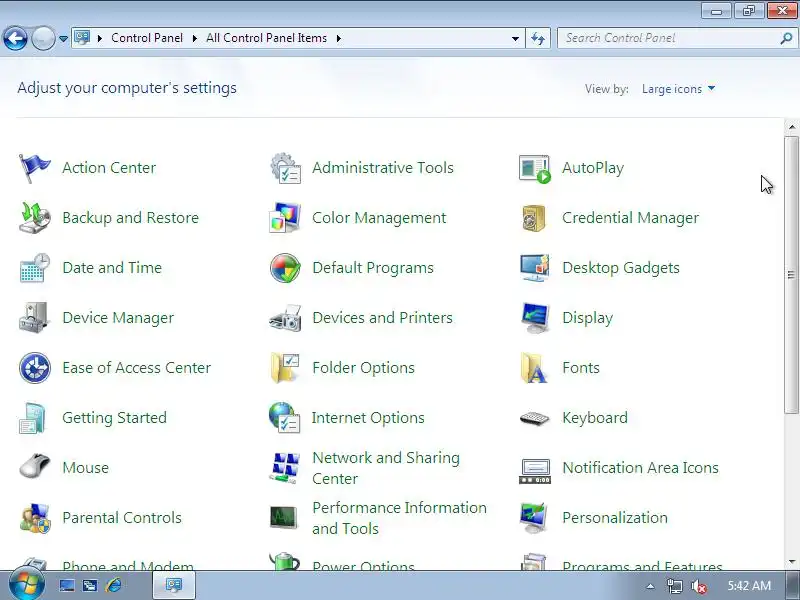The image size is (800, 600).
Task: Open the Default Programs icon
Action: [285, 268]
